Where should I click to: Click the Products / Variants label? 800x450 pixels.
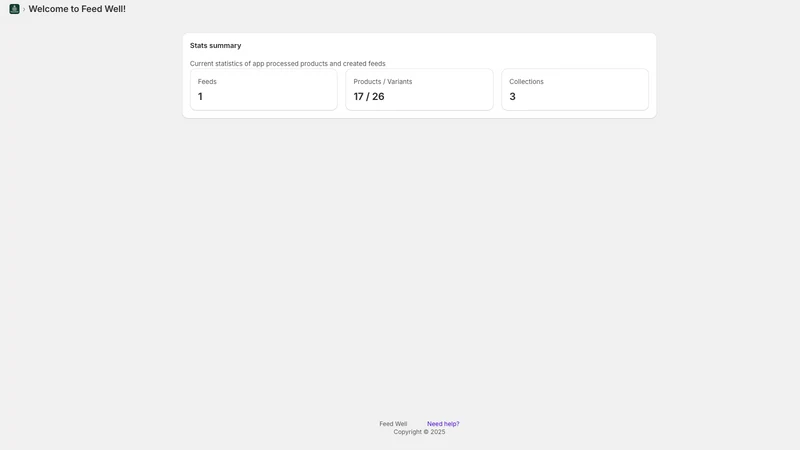click(x=383, y=82)
